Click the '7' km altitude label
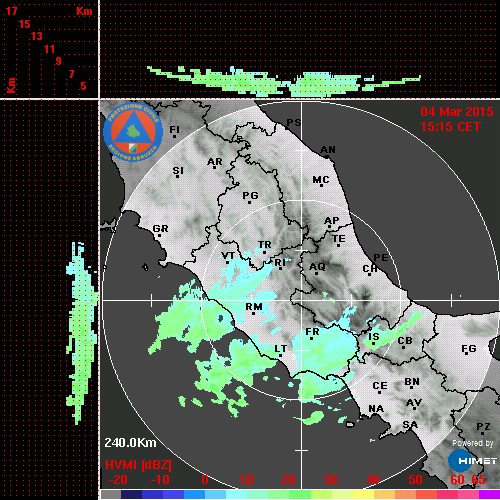The height and width of the screenshot is (500, 500). coord(71,74)
